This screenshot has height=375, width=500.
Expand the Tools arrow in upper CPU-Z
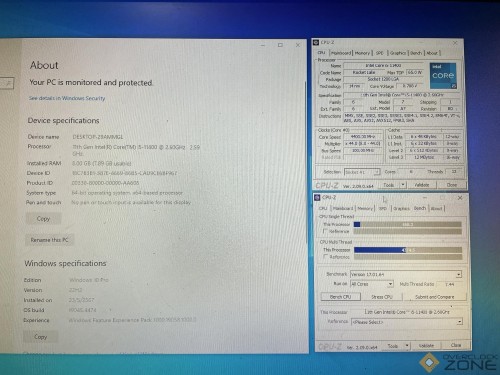403,185
